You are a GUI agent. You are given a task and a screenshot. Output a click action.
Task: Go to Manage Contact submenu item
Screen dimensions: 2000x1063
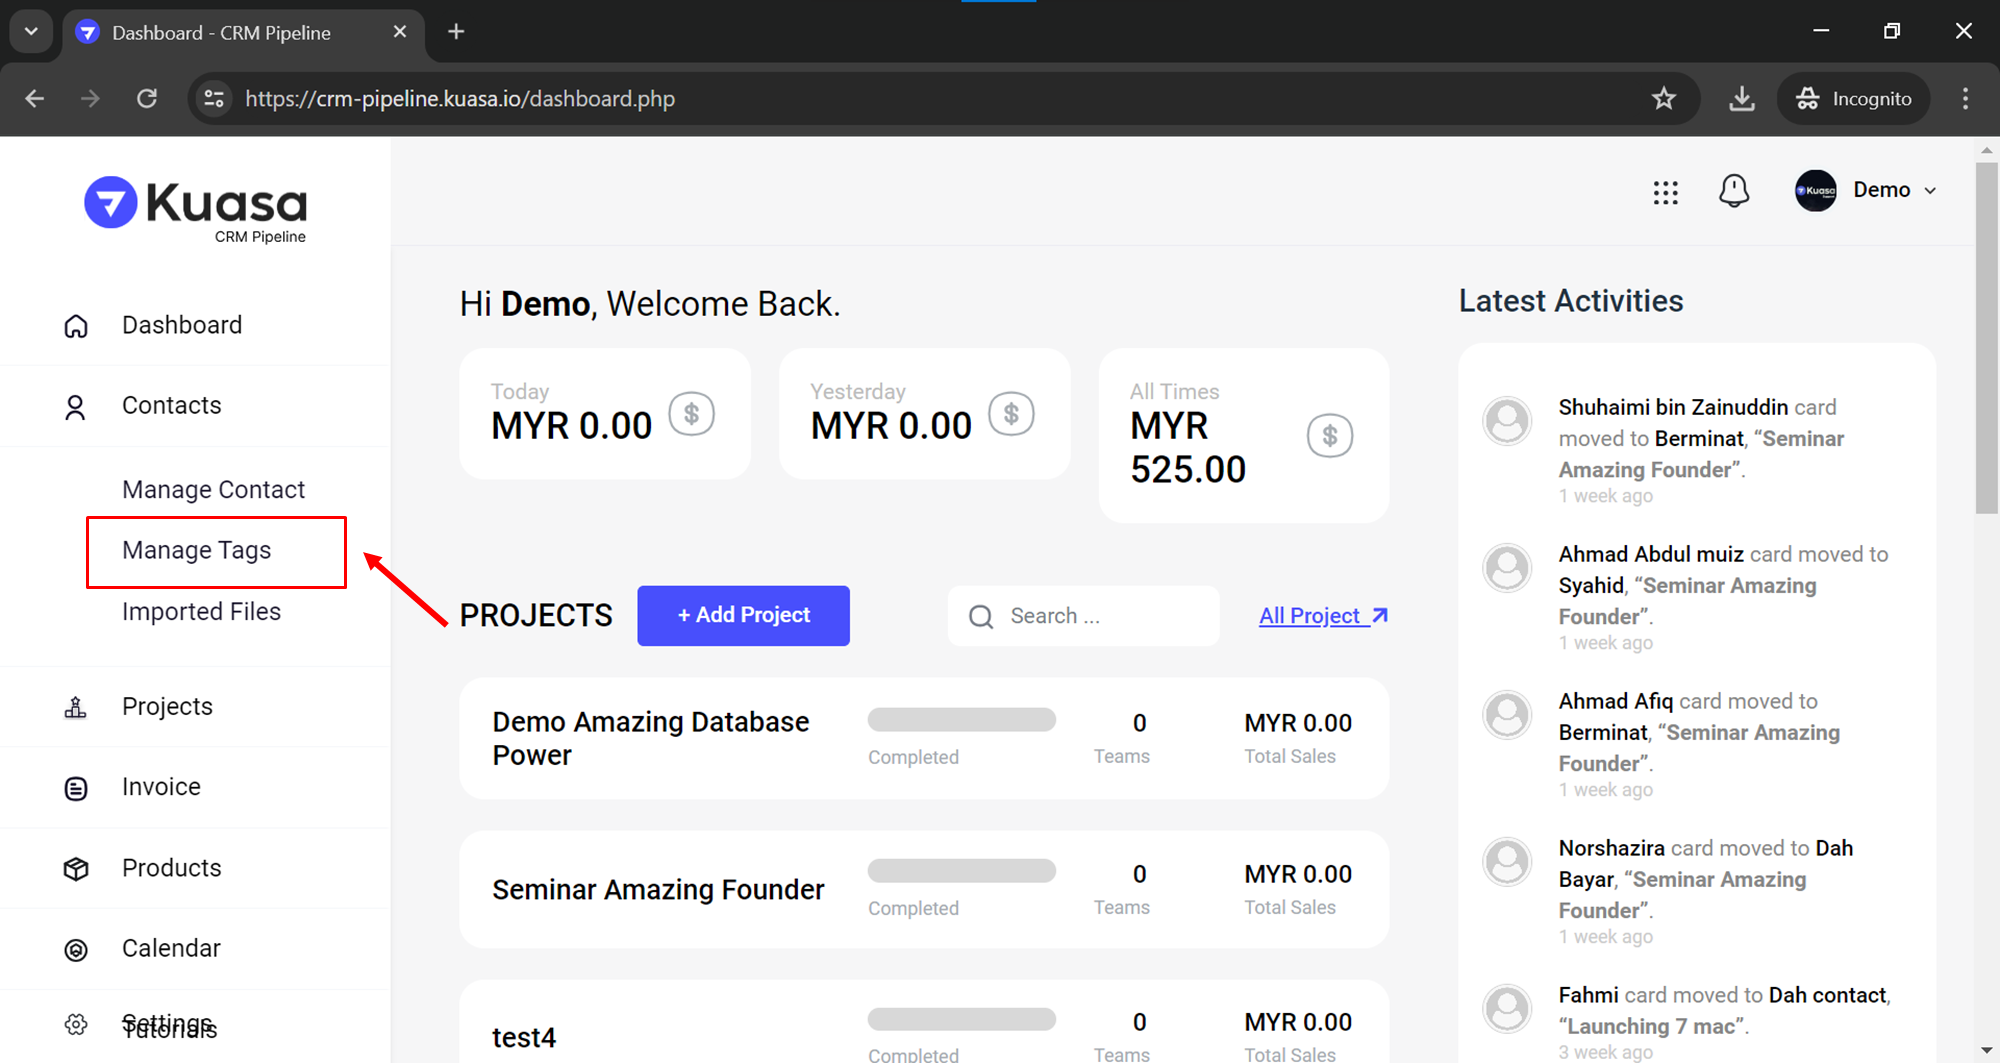pyautogui.click(x=213, y=490)
